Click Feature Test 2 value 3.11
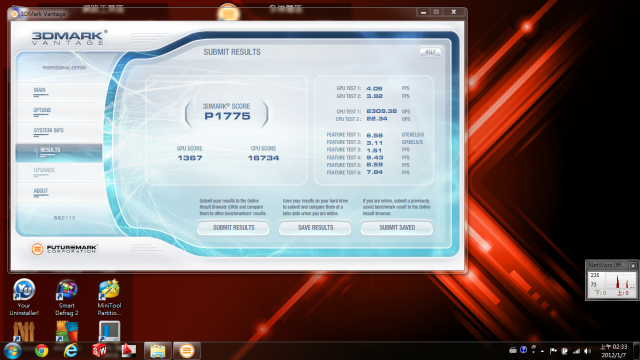 click(x=374, y=142)
